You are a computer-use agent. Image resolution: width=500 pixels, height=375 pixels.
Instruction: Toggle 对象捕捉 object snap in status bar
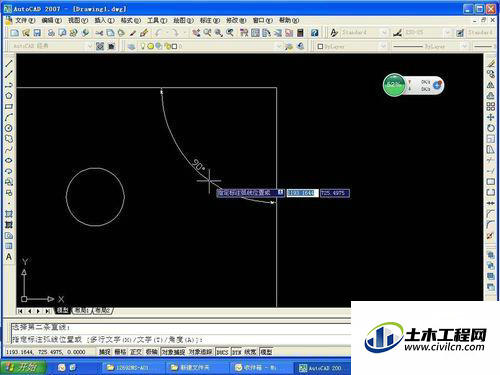tap(173, 352)
